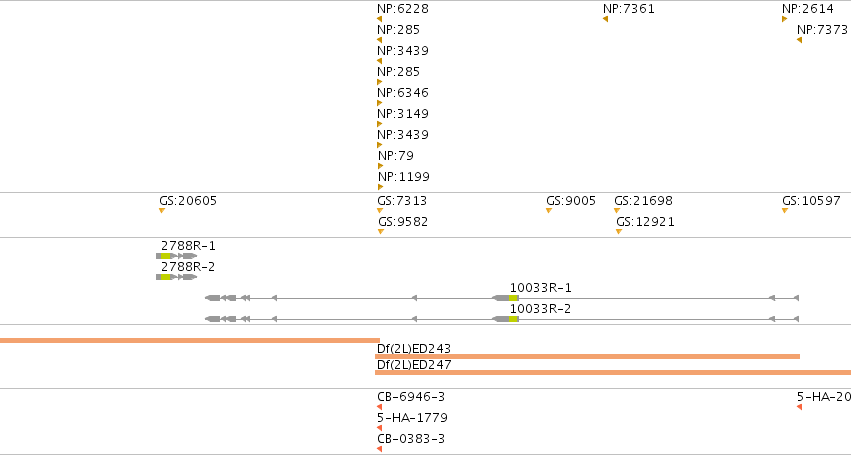Open the 2788R-1 transcript name
The height and width of the screenshot is (455, 851).
188,246
